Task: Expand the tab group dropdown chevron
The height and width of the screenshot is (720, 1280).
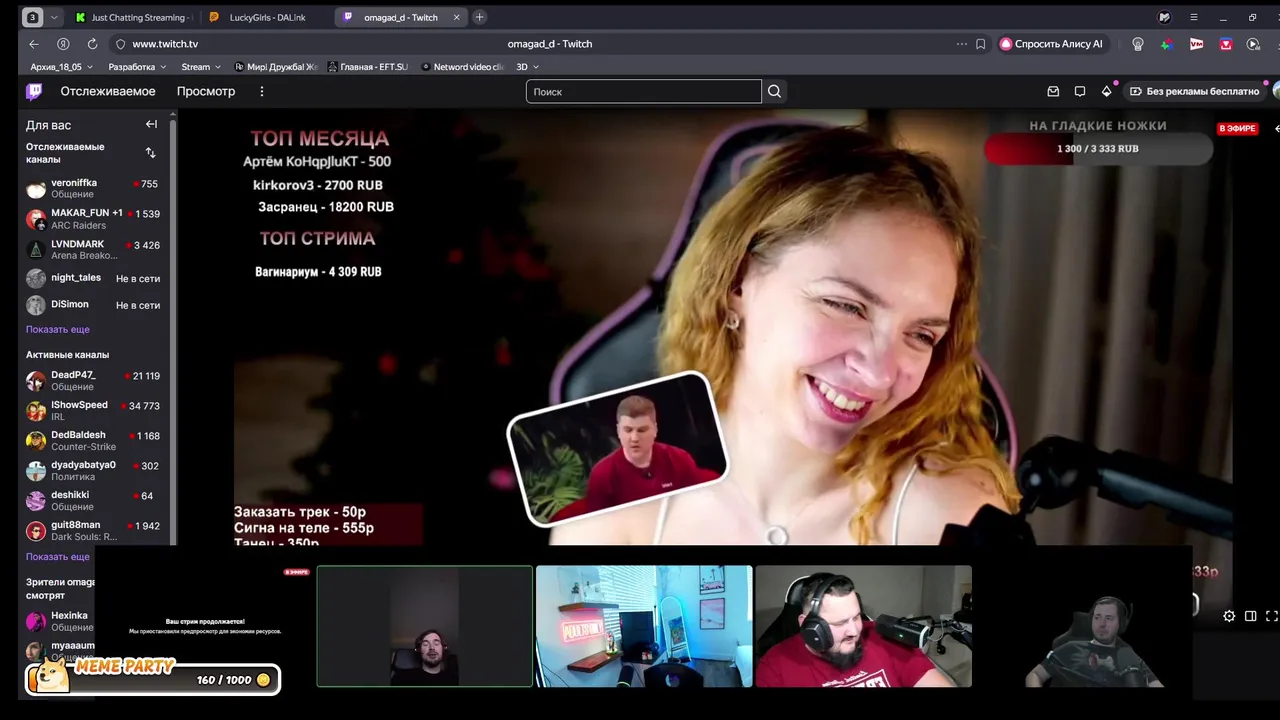Action: click(x=54, y=17)
